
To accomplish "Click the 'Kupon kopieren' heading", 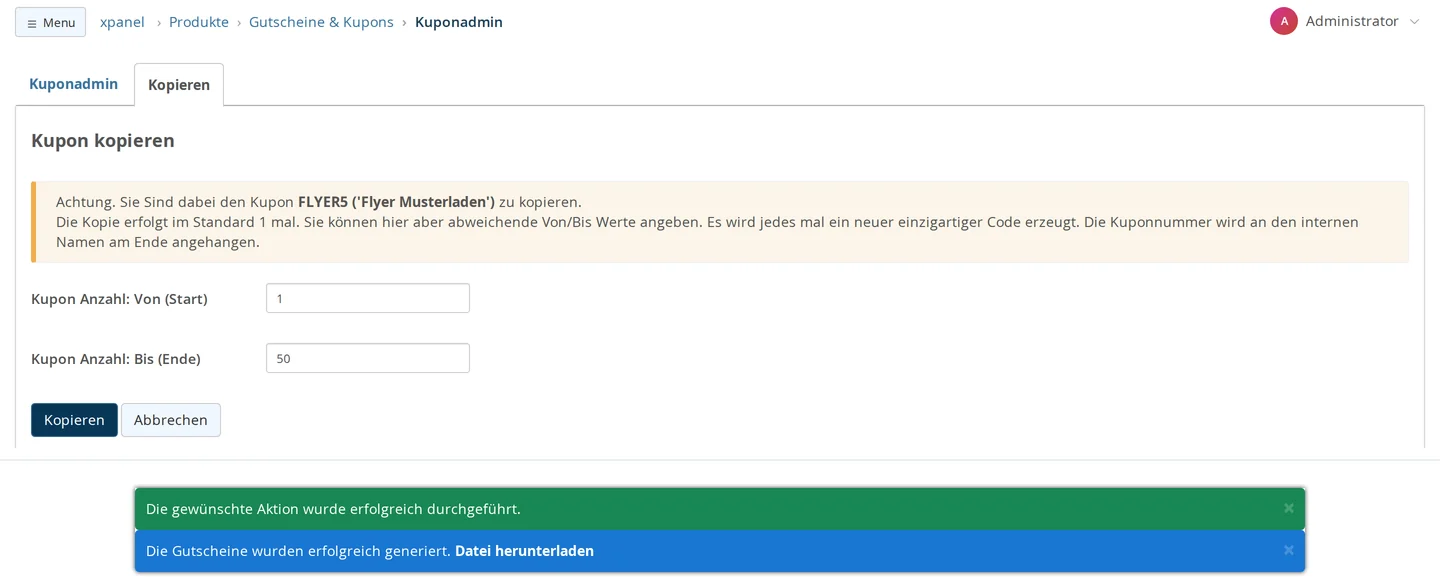I will [x=103, y=141].
